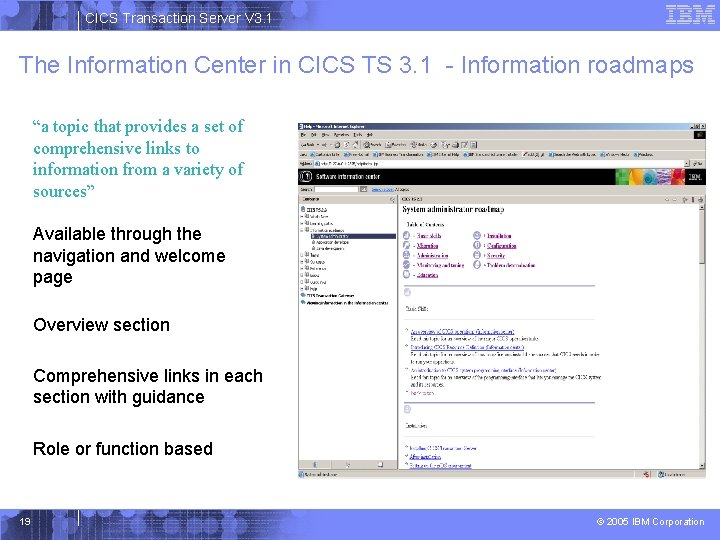Click the browser Home toolbar icon

point(356,145)
